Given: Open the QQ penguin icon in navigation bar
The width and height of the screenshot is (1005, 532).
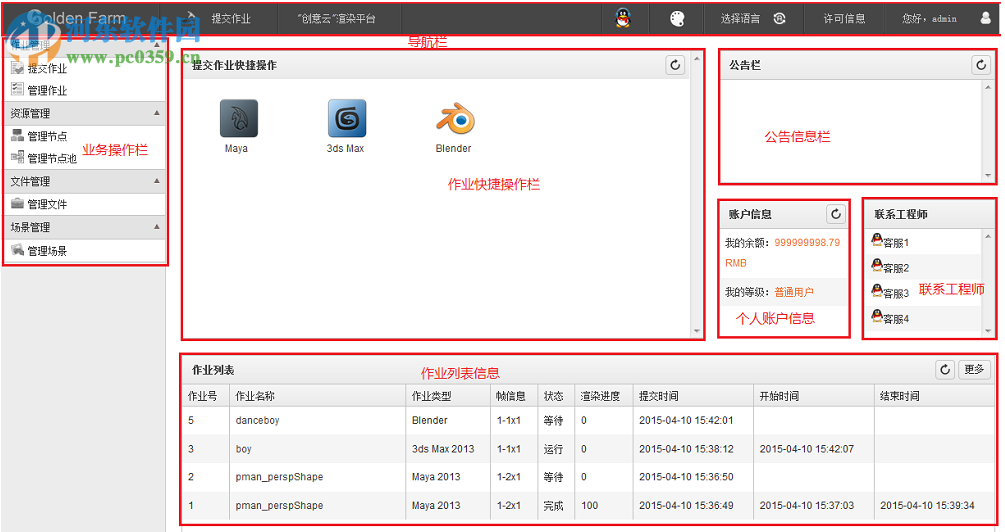Looking at the screenshot, I should [x=623, y=18].
